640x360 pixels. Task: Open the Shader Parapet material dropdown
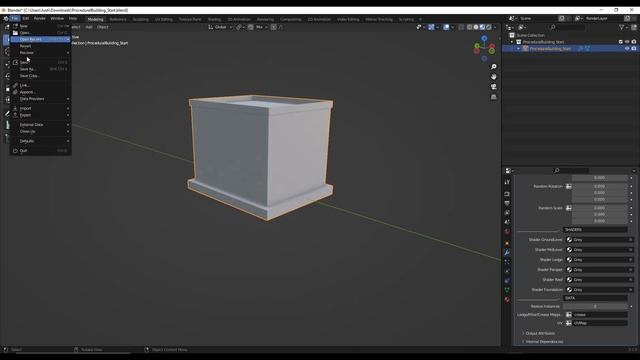coord(600,270)
